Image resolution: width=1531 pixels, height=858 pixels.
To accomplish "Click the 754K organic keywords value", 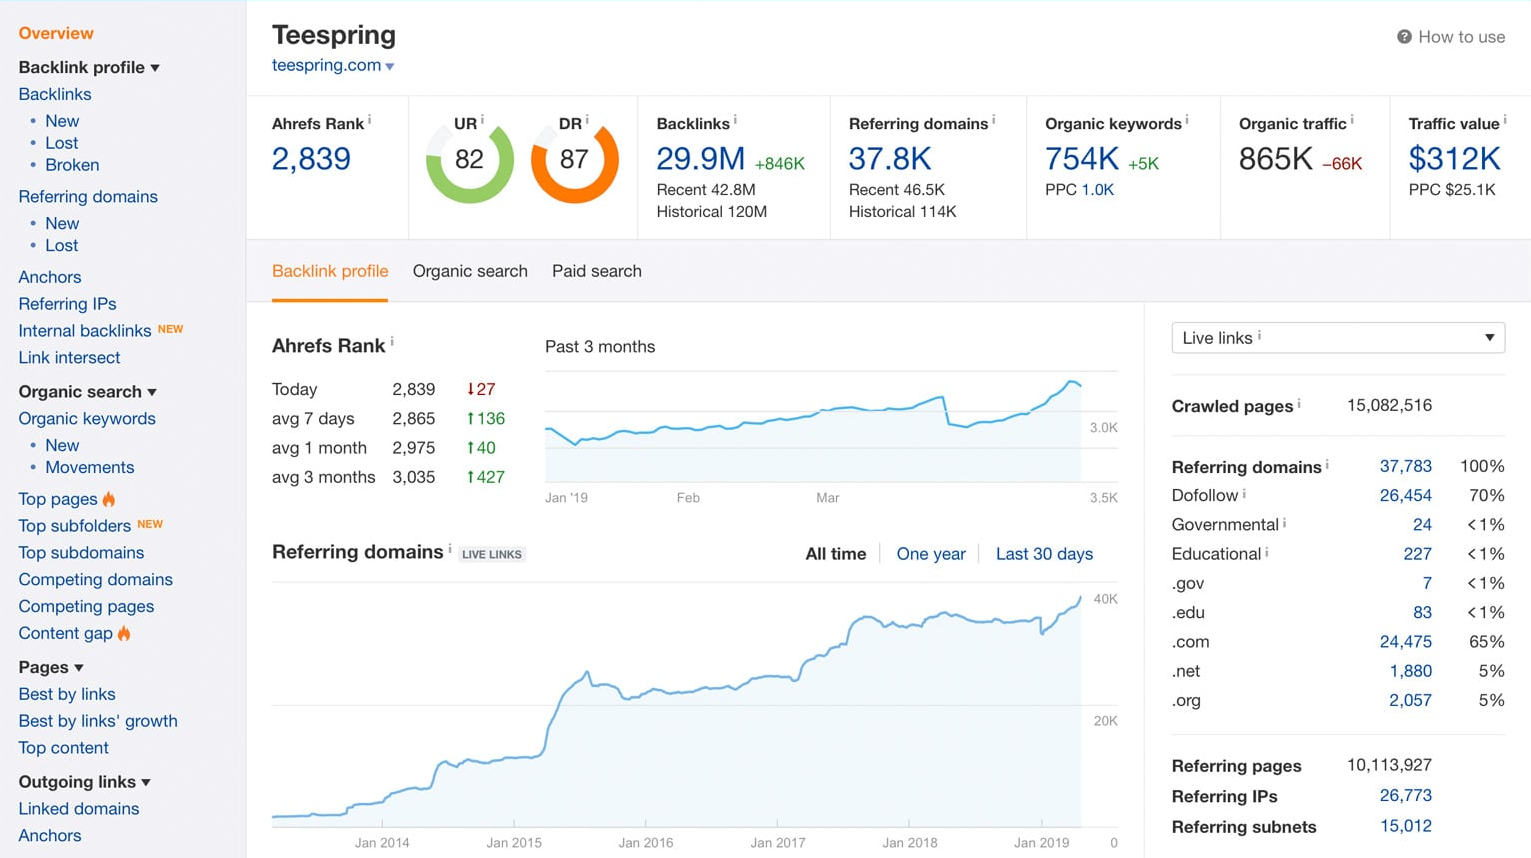I will [x=1082, y=159].
